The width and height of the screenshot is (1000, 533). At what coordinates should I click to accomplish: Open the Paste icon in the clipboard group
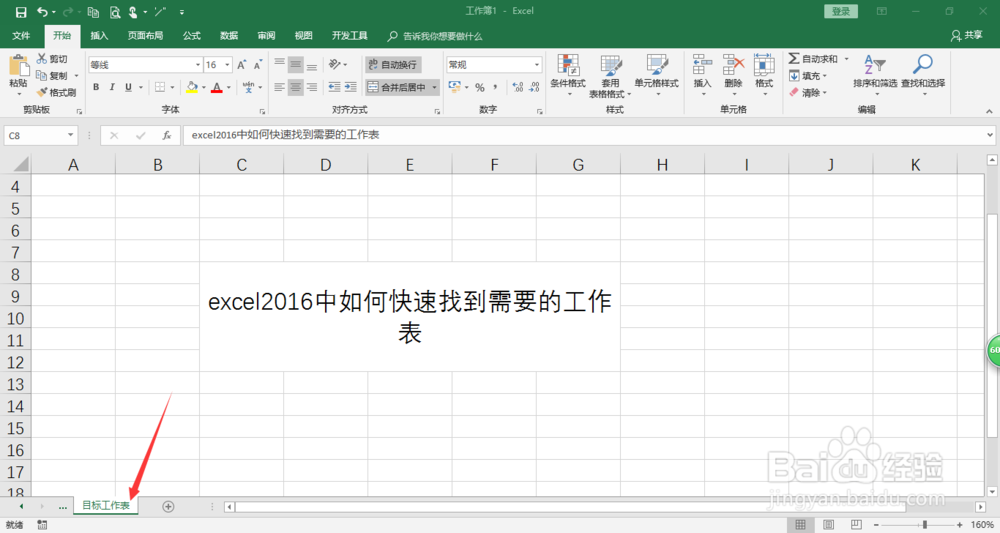(x=18, y=66)
